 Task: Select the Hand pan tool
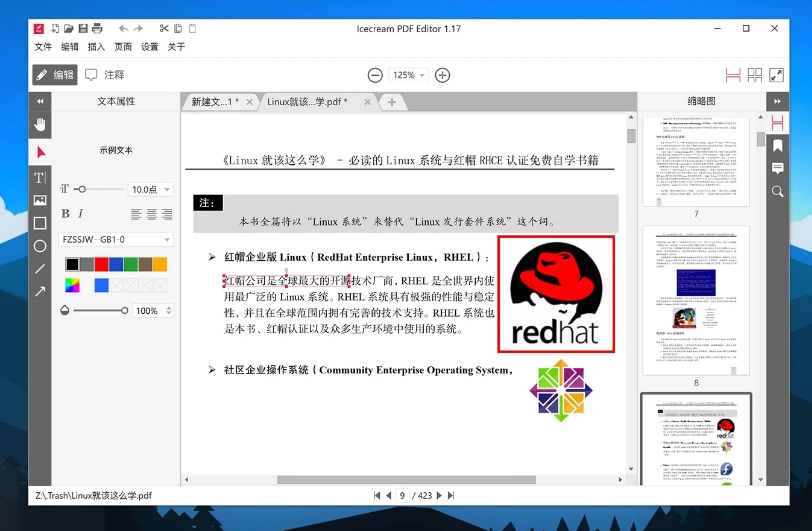(40, 124)
